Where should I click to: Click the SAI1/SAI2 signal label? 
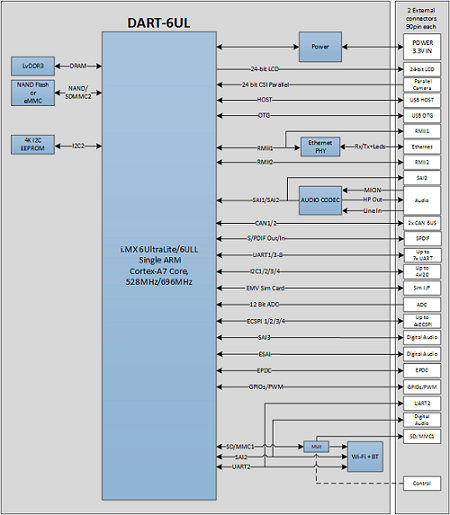tap(266, 200)
